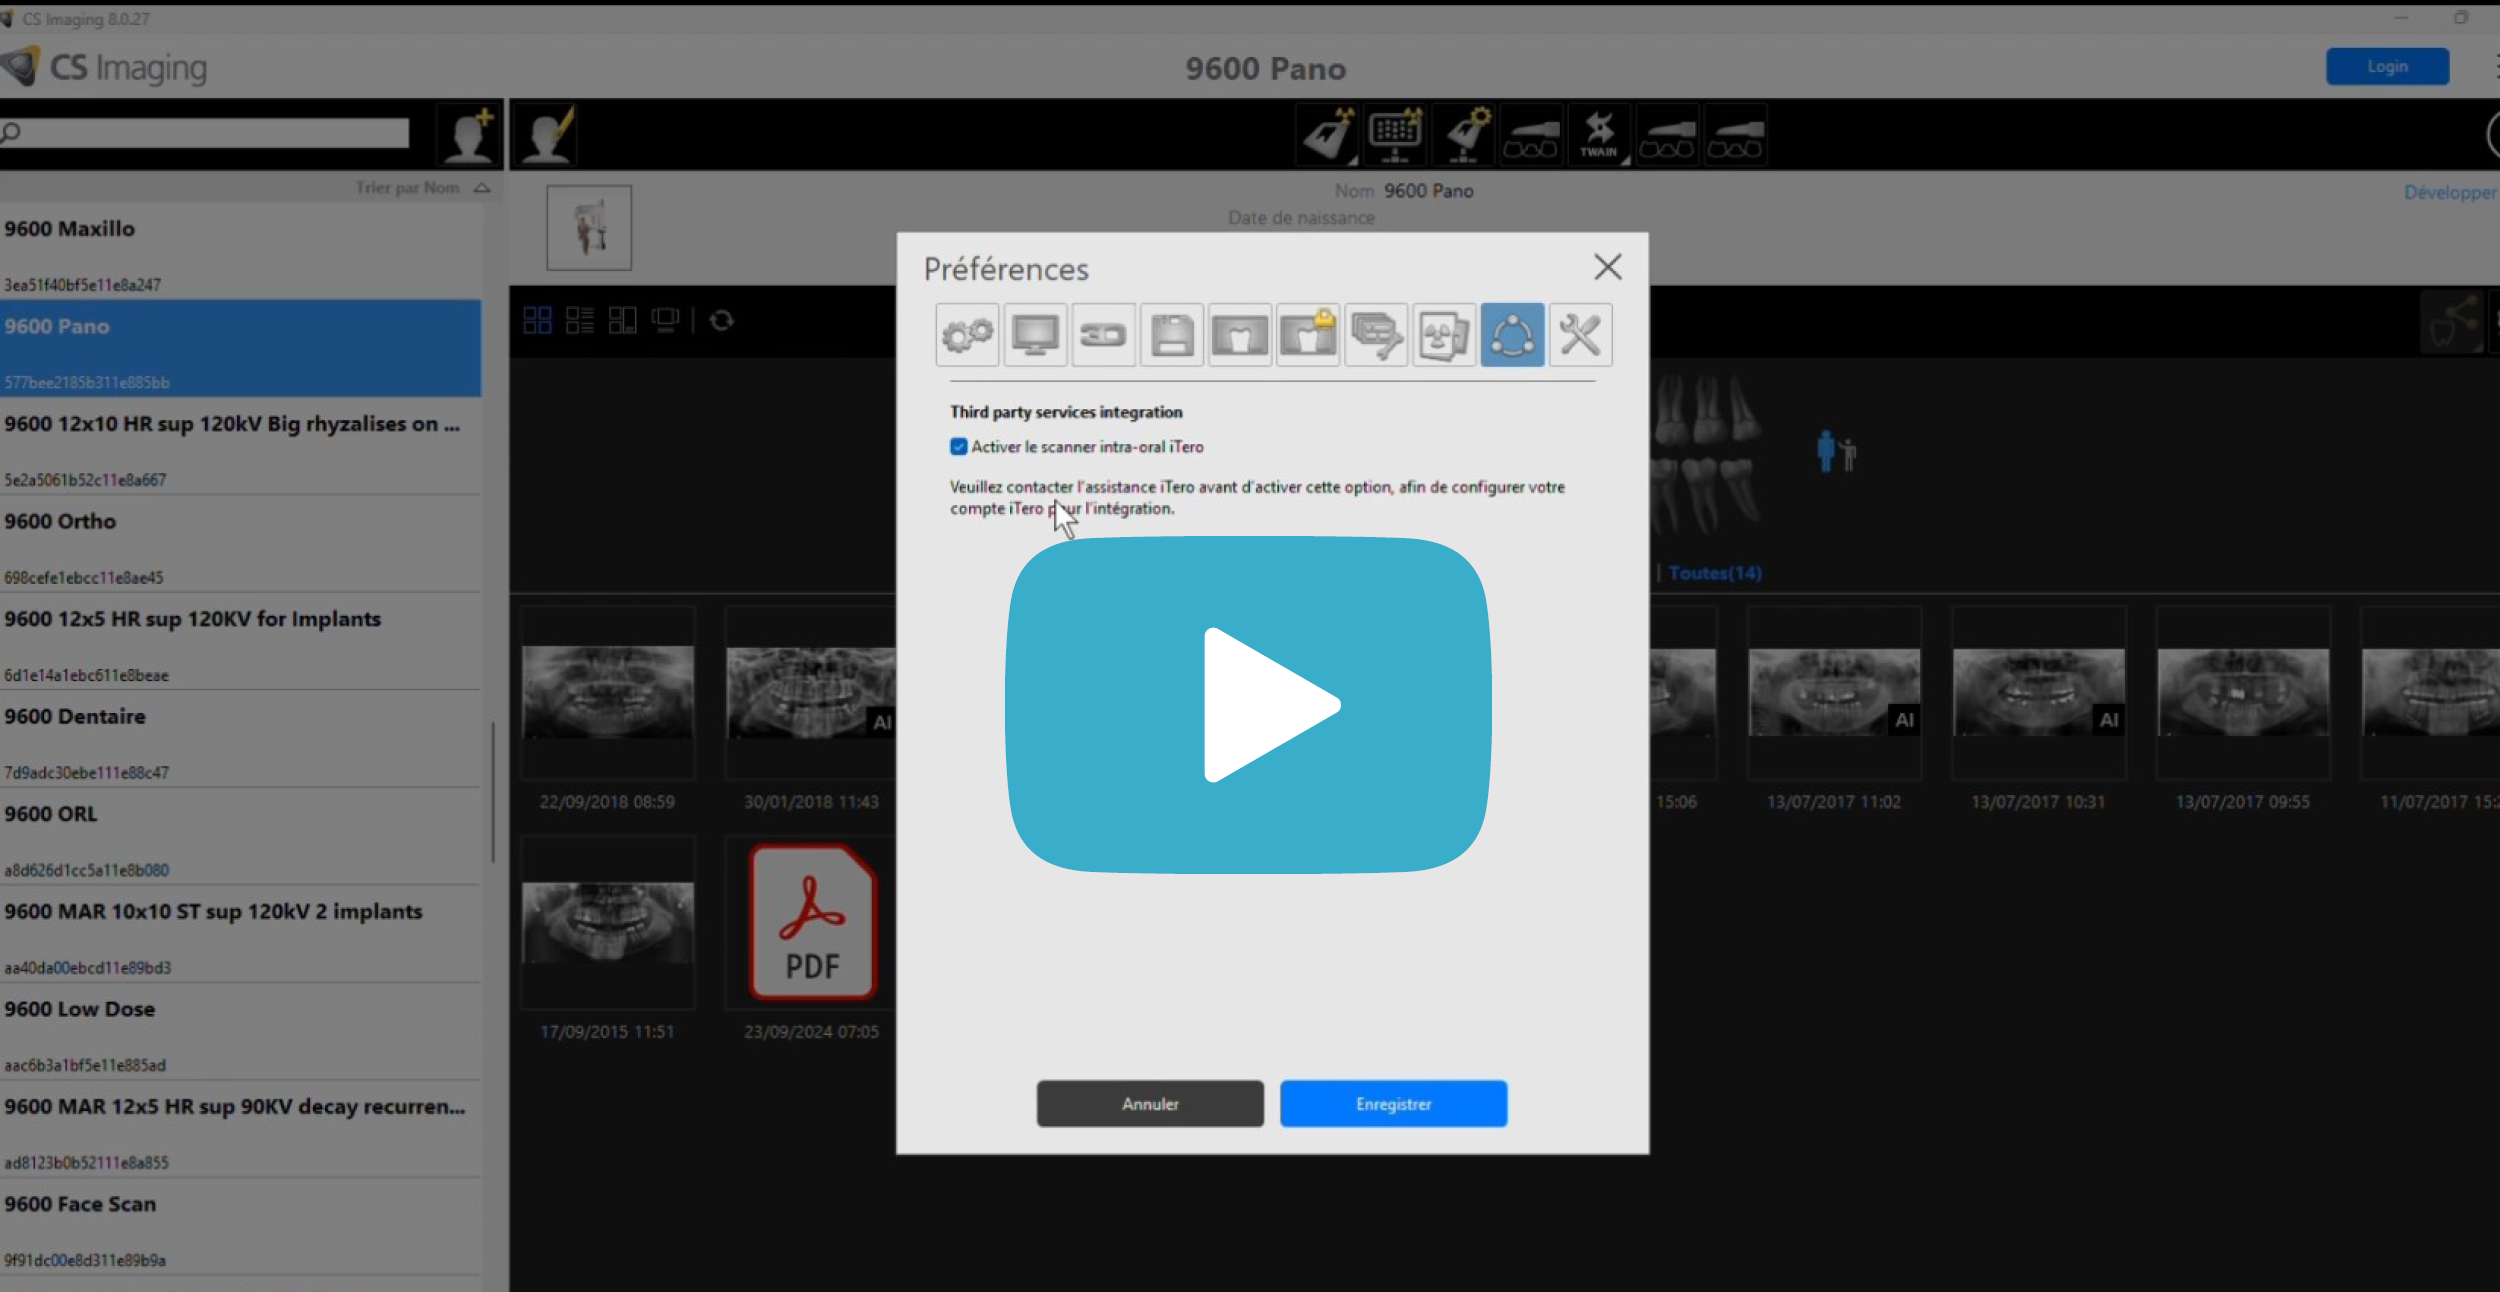This screenshot has width=2500, height=1292.
Task: Select patient 9600 Maxillo
Action: click(x=240, y=251)
